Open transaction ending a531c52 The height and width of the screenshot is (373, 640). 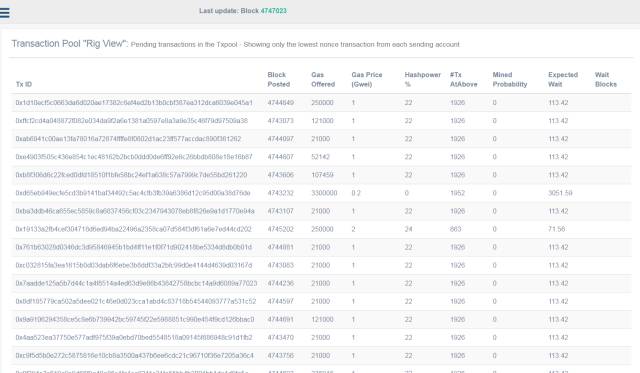(136, 301)
